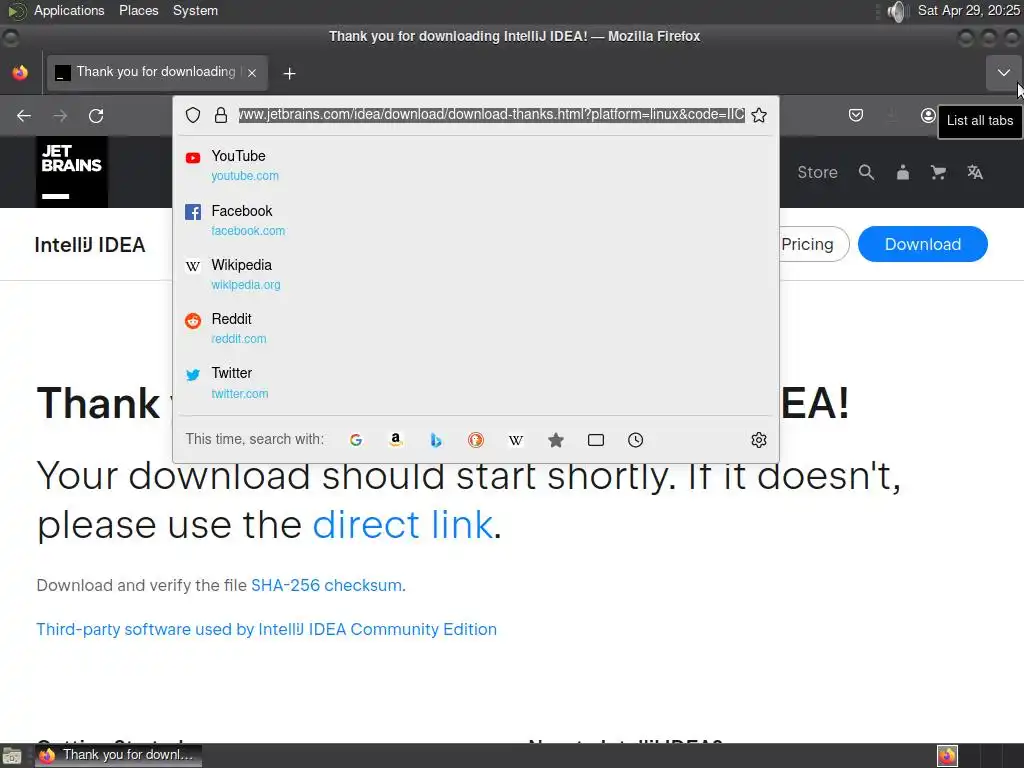Save page to Pocket
1024x768 pixels.
(856, 116)
